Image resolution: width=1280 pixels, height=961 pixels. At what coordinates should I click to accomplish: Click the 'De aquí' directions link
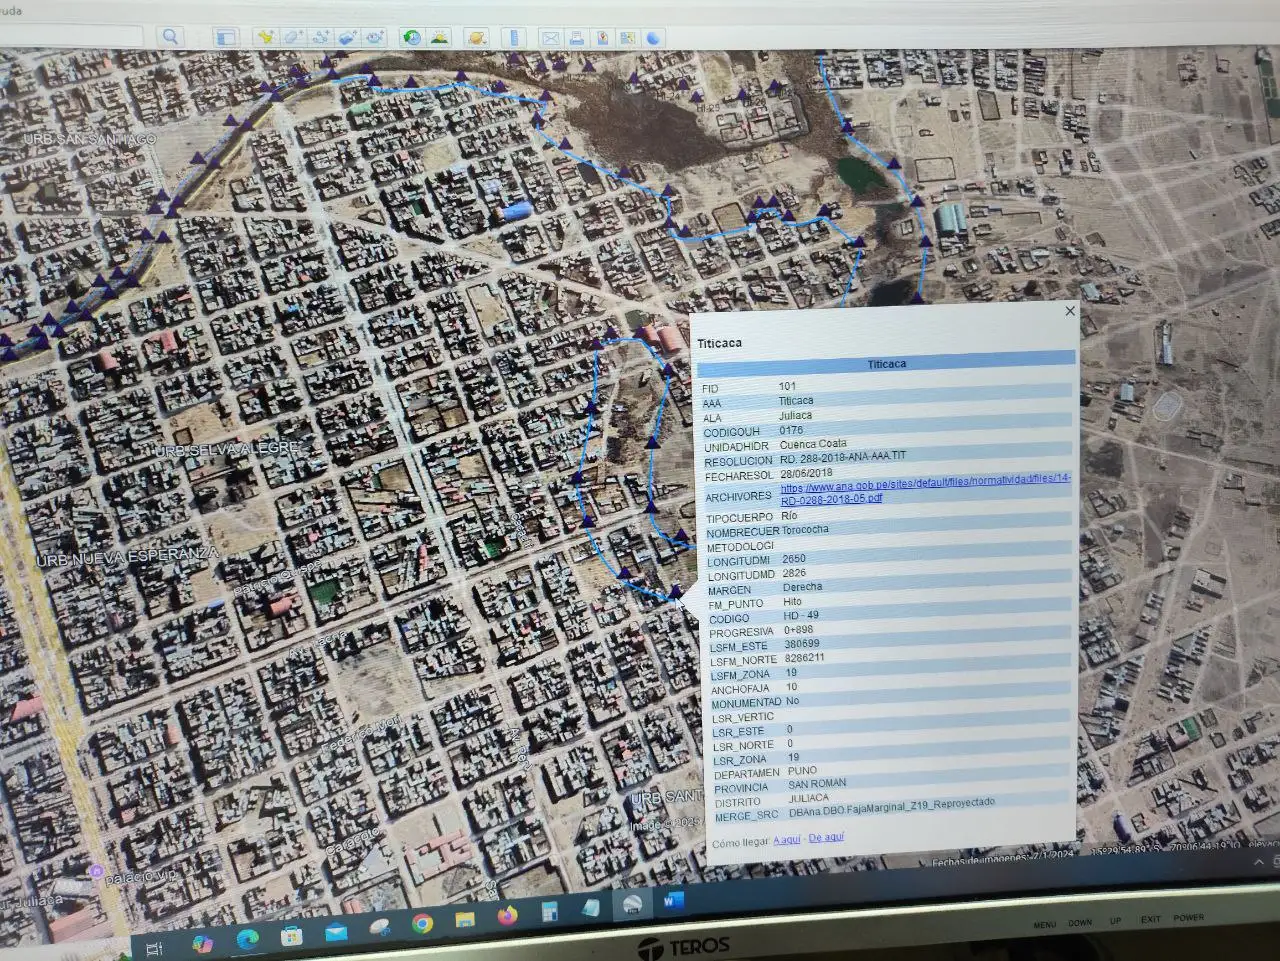click(x=826, y=837)
